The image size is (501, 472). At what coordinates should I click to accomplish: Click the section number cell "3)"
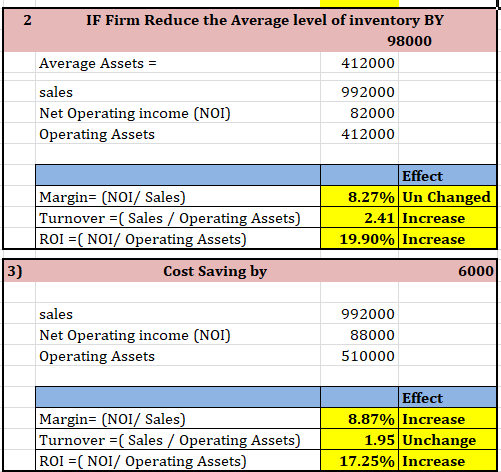[x=15, y=271]
